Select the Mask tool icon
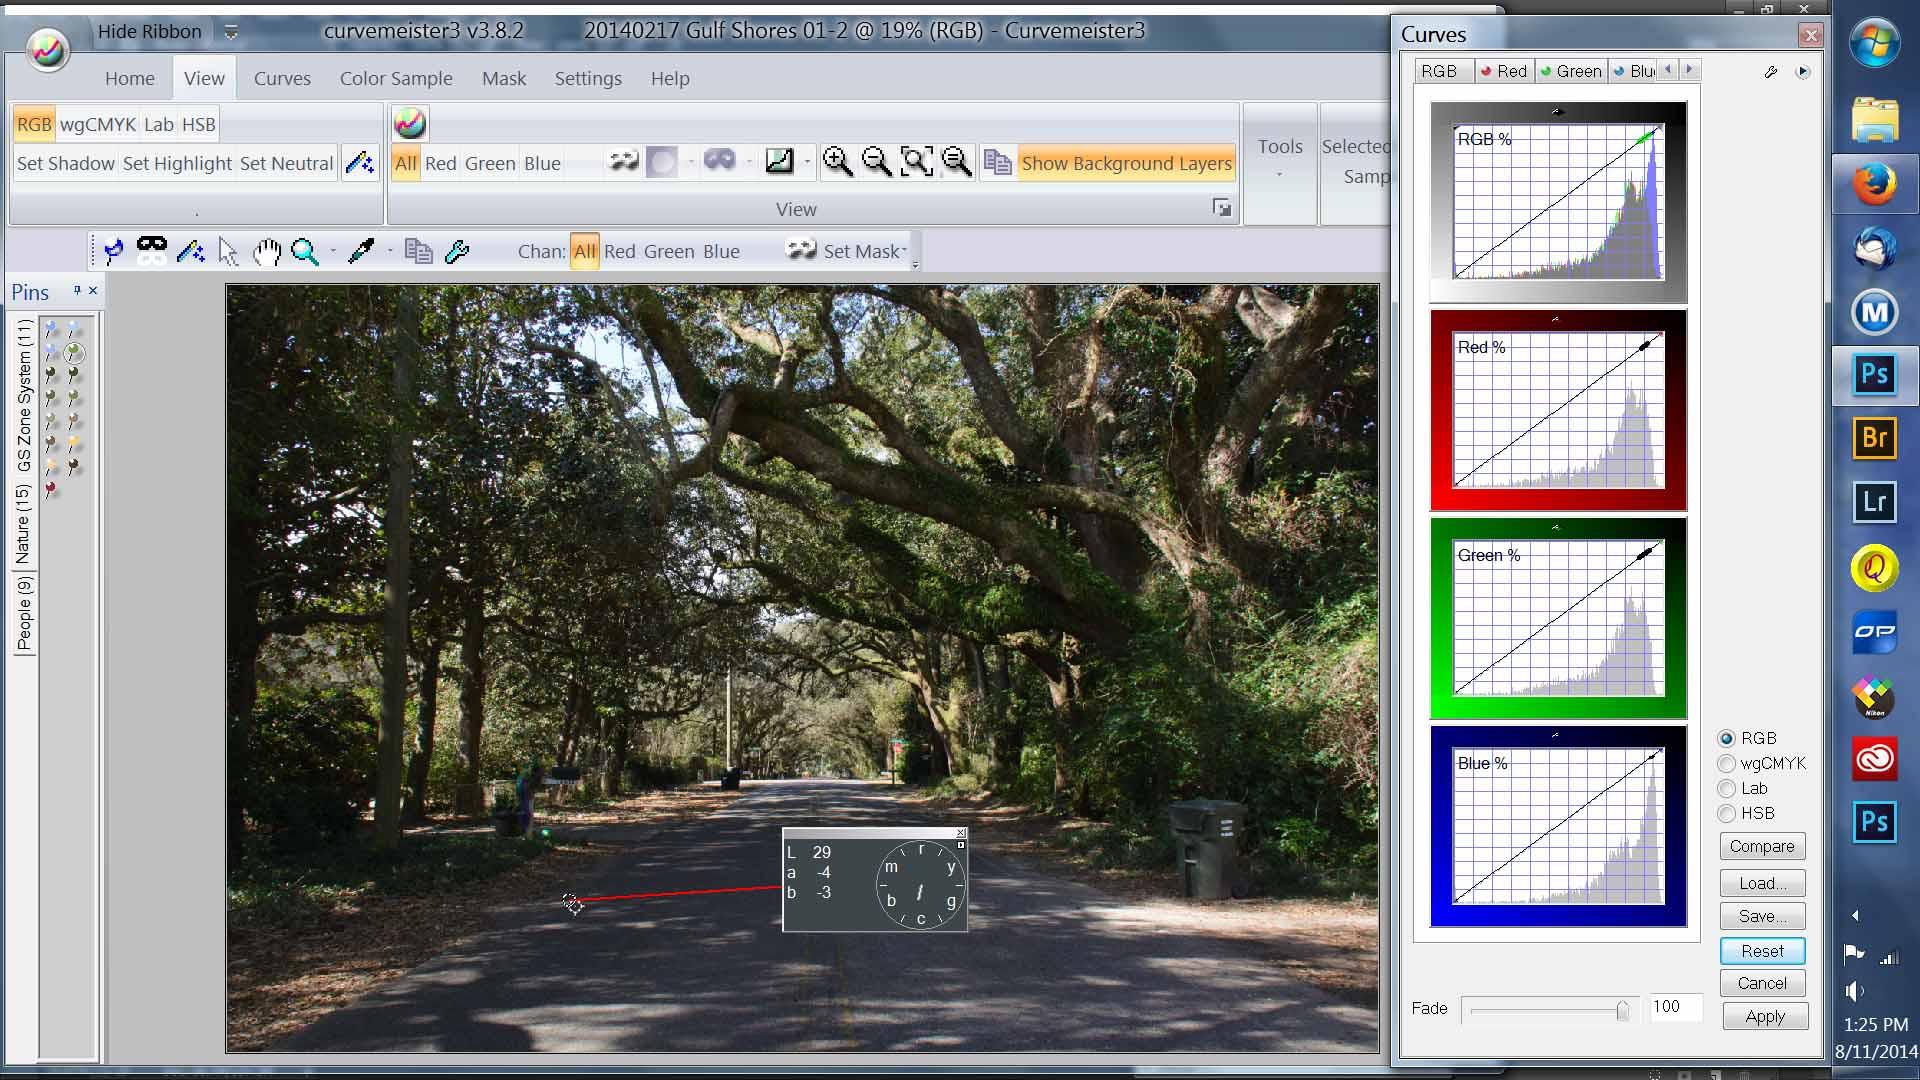The height and width of the screenshot is (1080, 1920). coord(152,251)
